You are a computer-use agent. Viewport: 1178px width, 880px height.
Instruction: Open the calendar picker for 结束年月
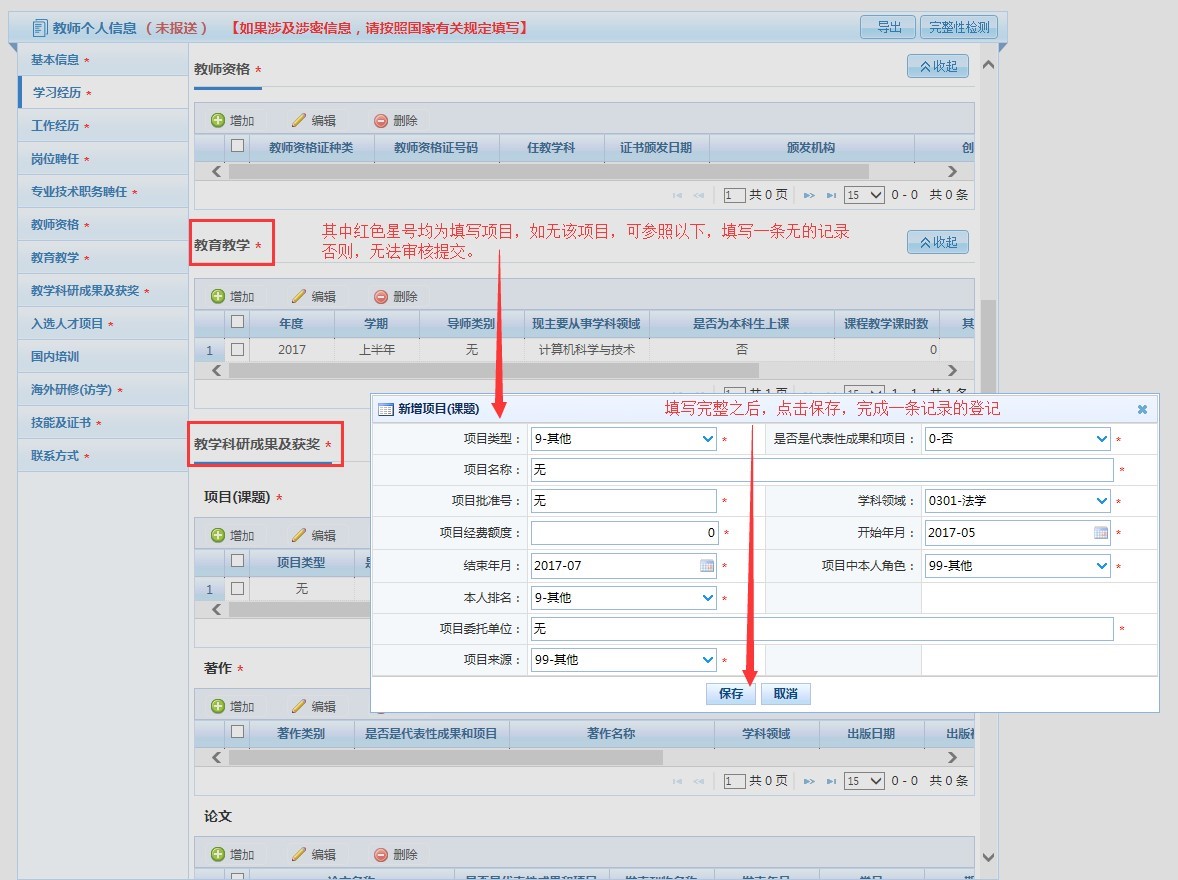pyautogui.click(x=707, y=566)
